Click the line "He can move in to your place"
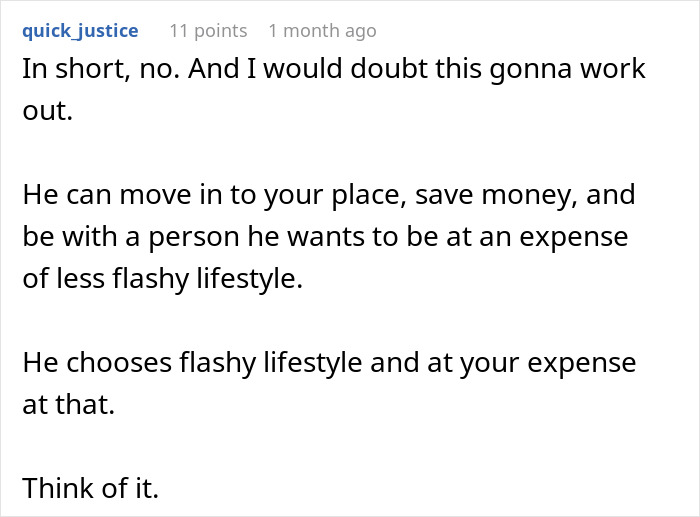The image size is (700, 517). click(x=328, y=194)
